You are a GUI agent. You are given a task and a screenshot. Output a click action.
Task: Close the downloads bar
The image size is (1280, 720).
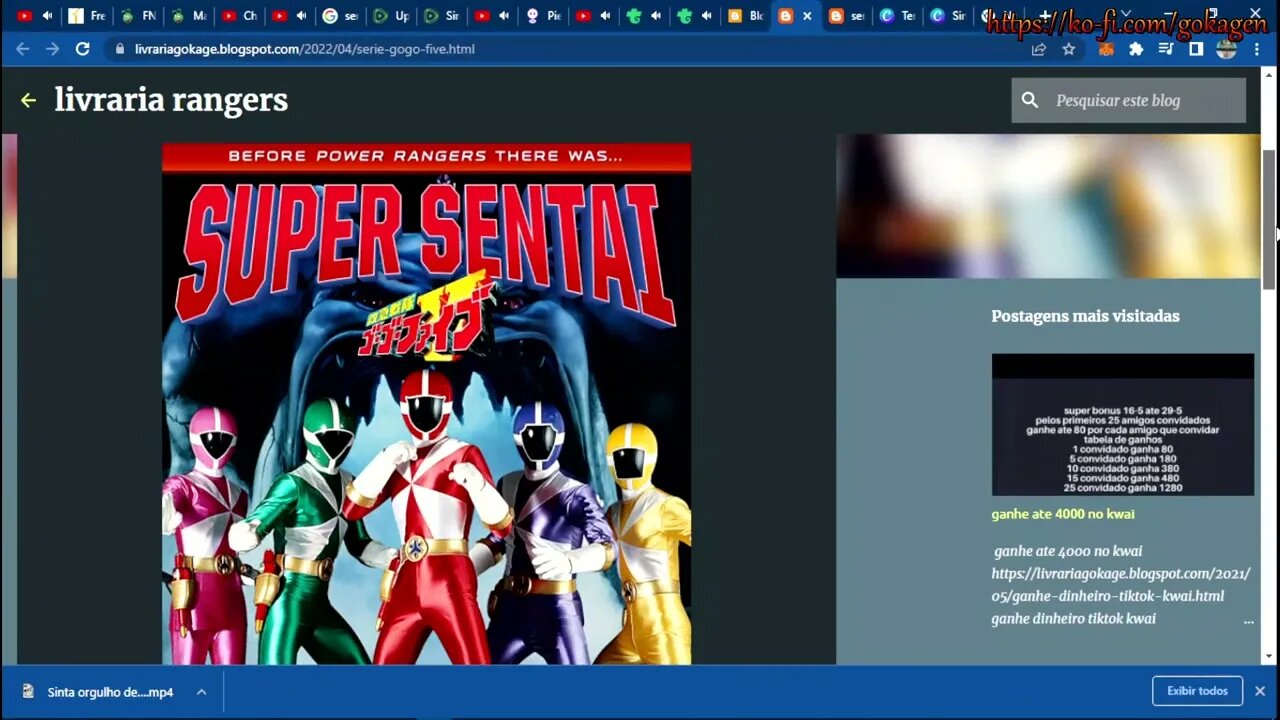click(x=1260, y=691)
